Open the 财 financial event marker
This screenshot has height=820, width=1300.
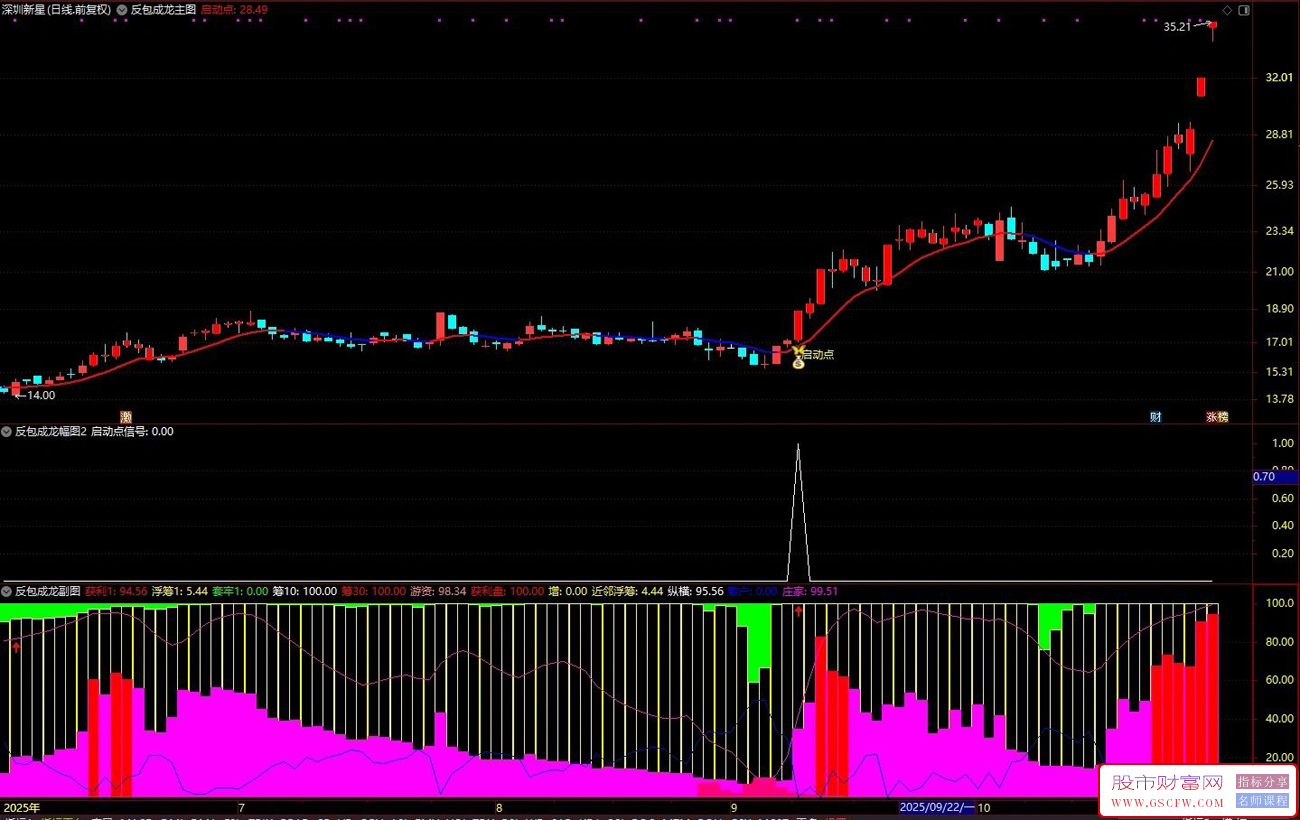(x=1155, y=416)
